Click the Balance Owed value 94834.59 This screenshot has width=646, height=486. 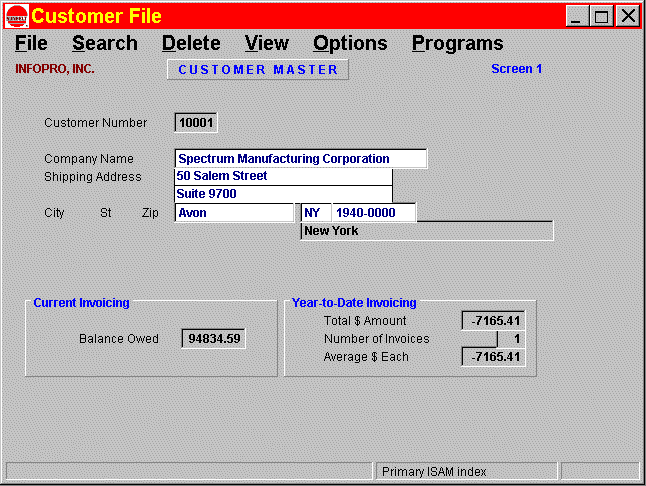[x=214, y=339]
